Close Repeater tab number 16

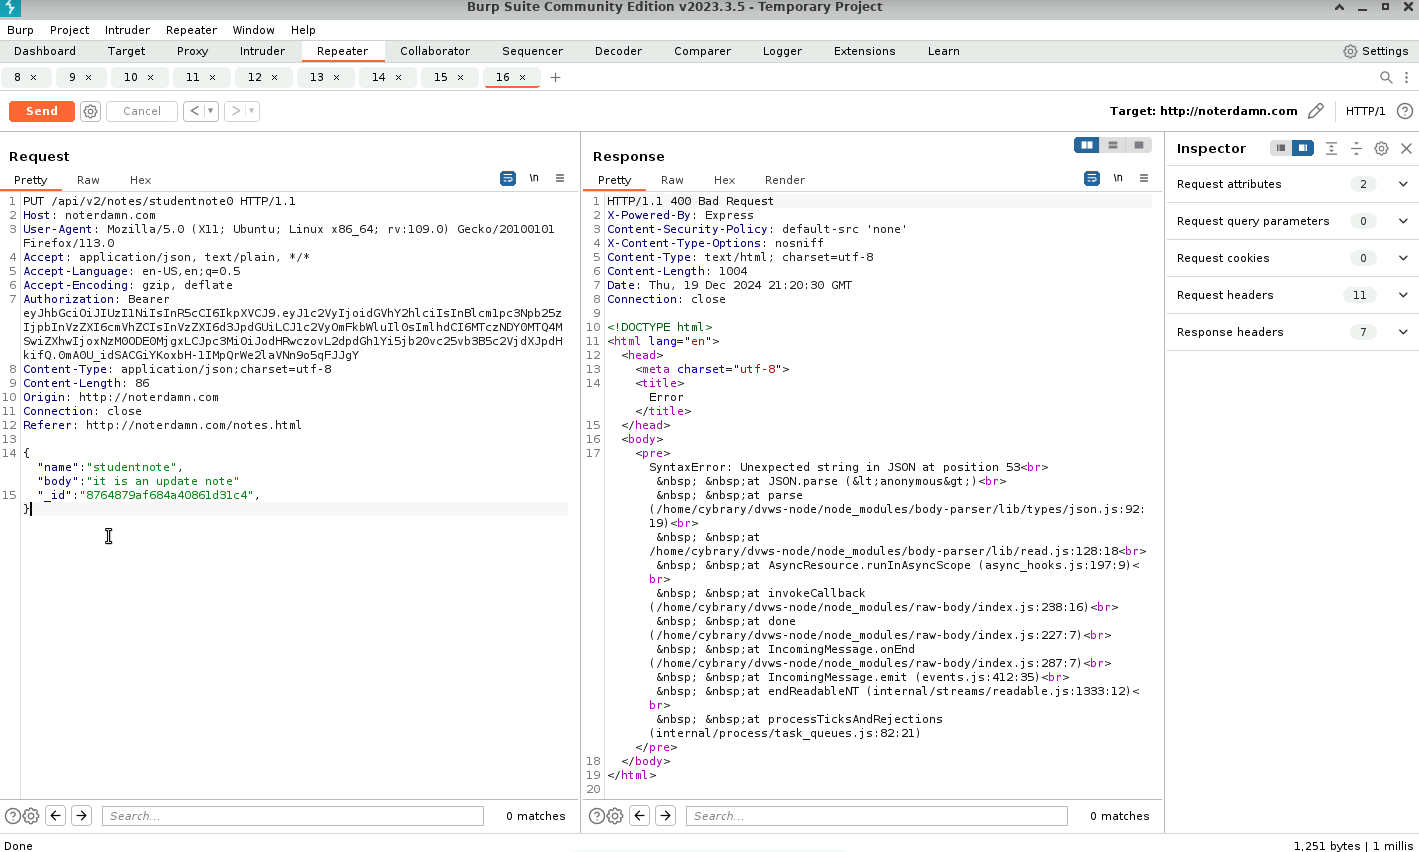pos(522,77)
